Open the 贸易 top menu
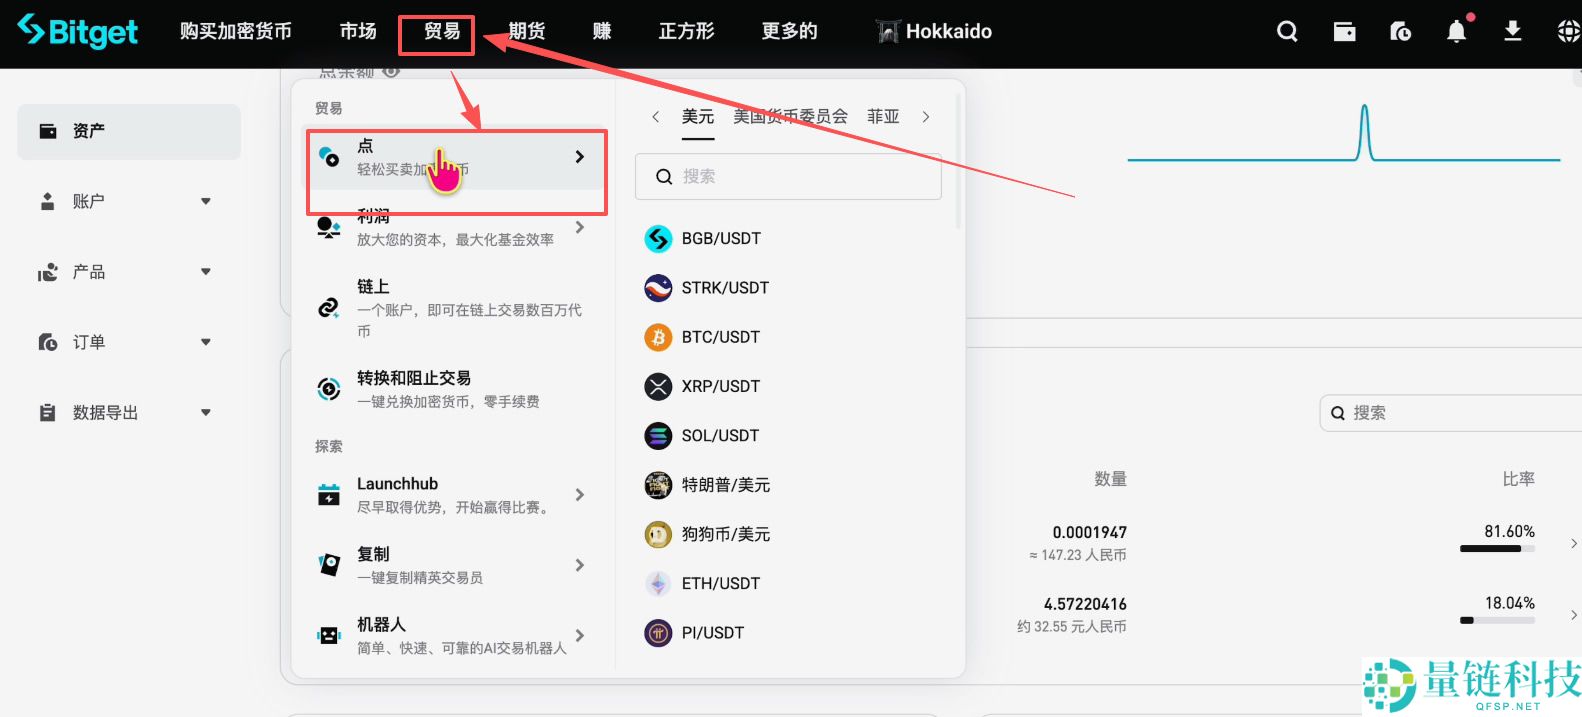1582x717 pixels. 442,31
